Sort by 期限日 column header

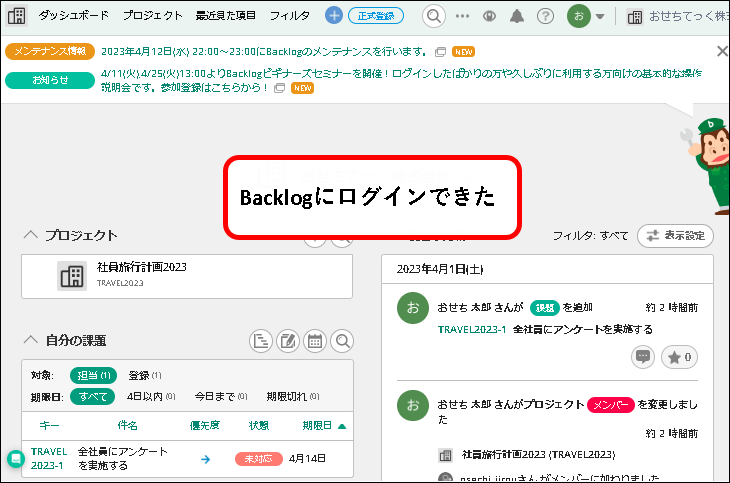click(x=324, y=425)
